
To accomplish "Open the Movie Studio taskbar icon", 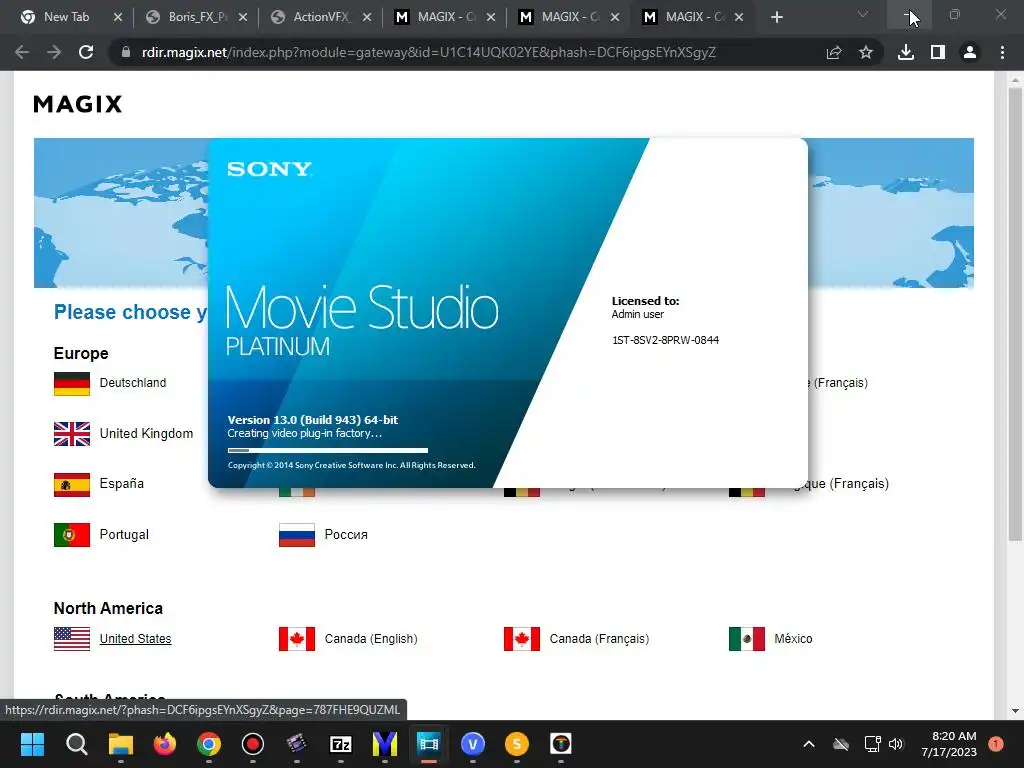I will (429, 744).
